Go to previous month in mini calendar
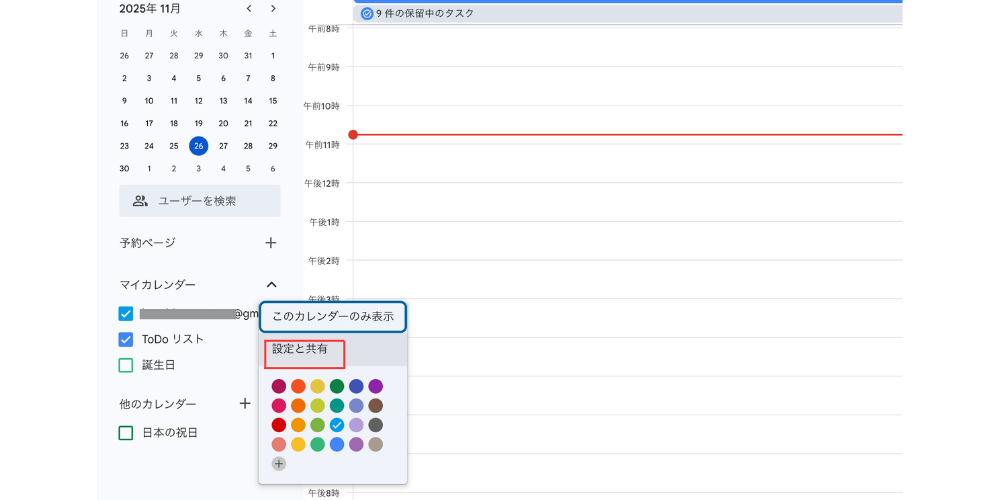This screenshot has width=1000, height=500. pos(249,9)
